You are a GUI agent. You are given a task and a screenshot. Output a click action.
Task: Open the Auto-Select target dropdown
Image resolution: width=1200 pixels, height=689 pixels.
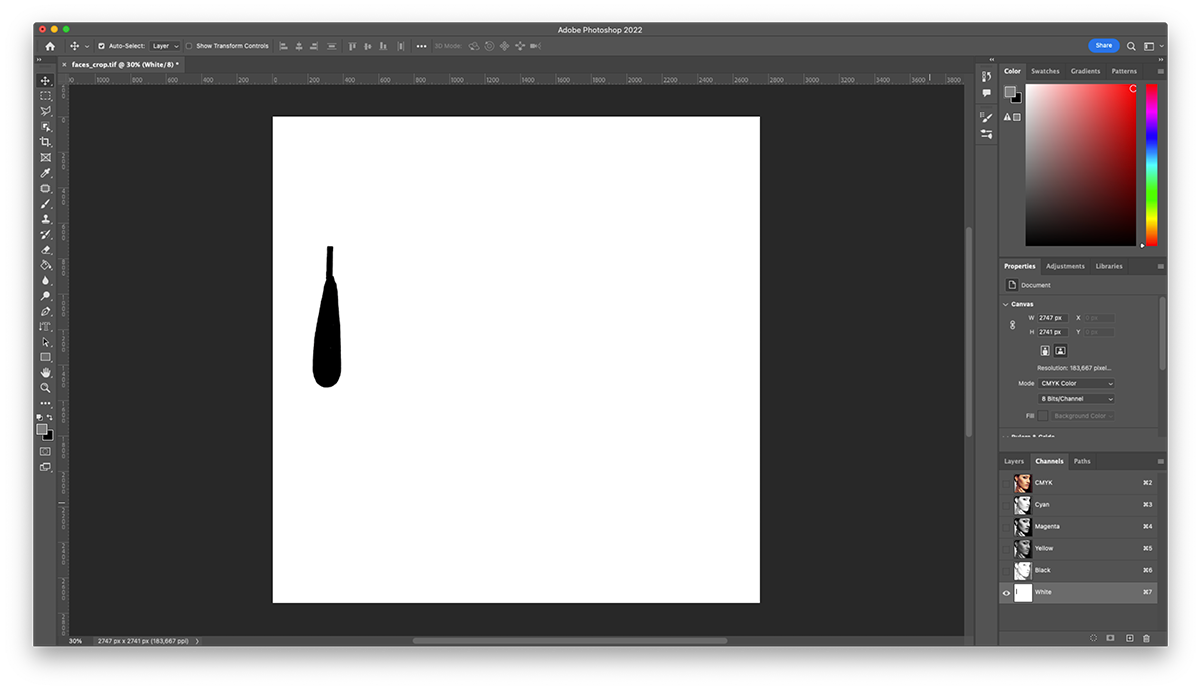[x=163, y=45]
